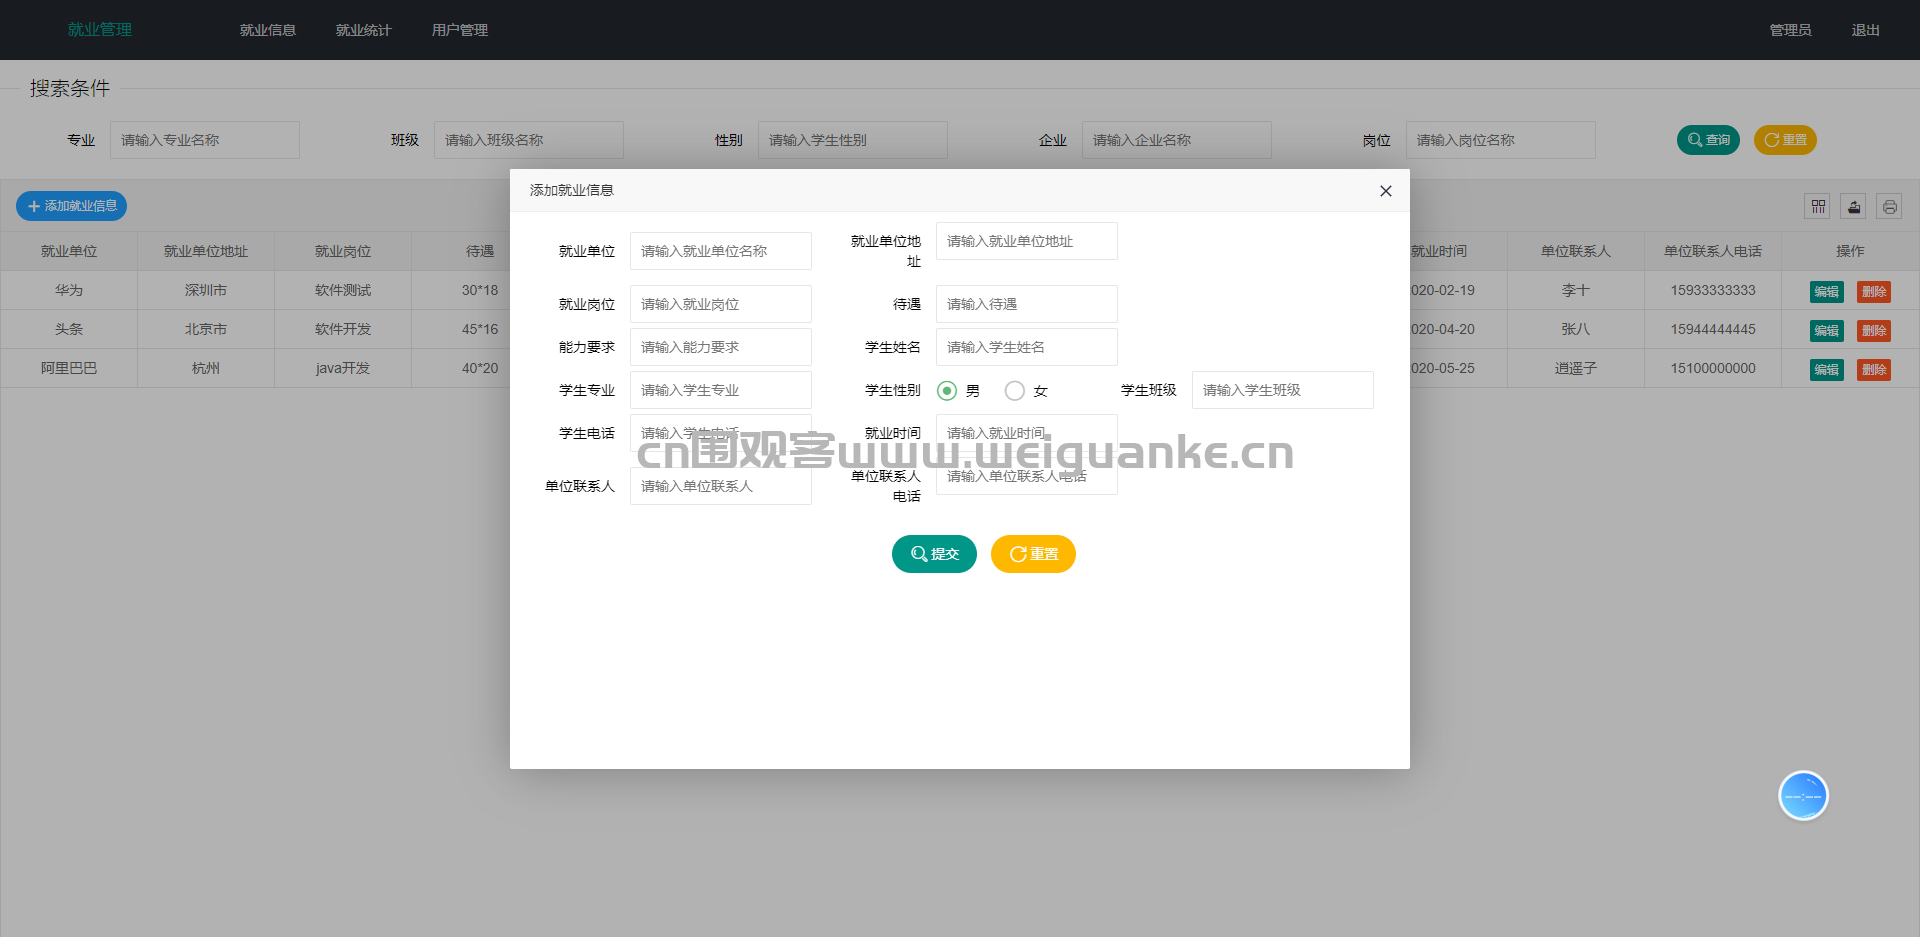Click the table export icon
This screenshot has width=1920, height=937.
pos(1854,206)
